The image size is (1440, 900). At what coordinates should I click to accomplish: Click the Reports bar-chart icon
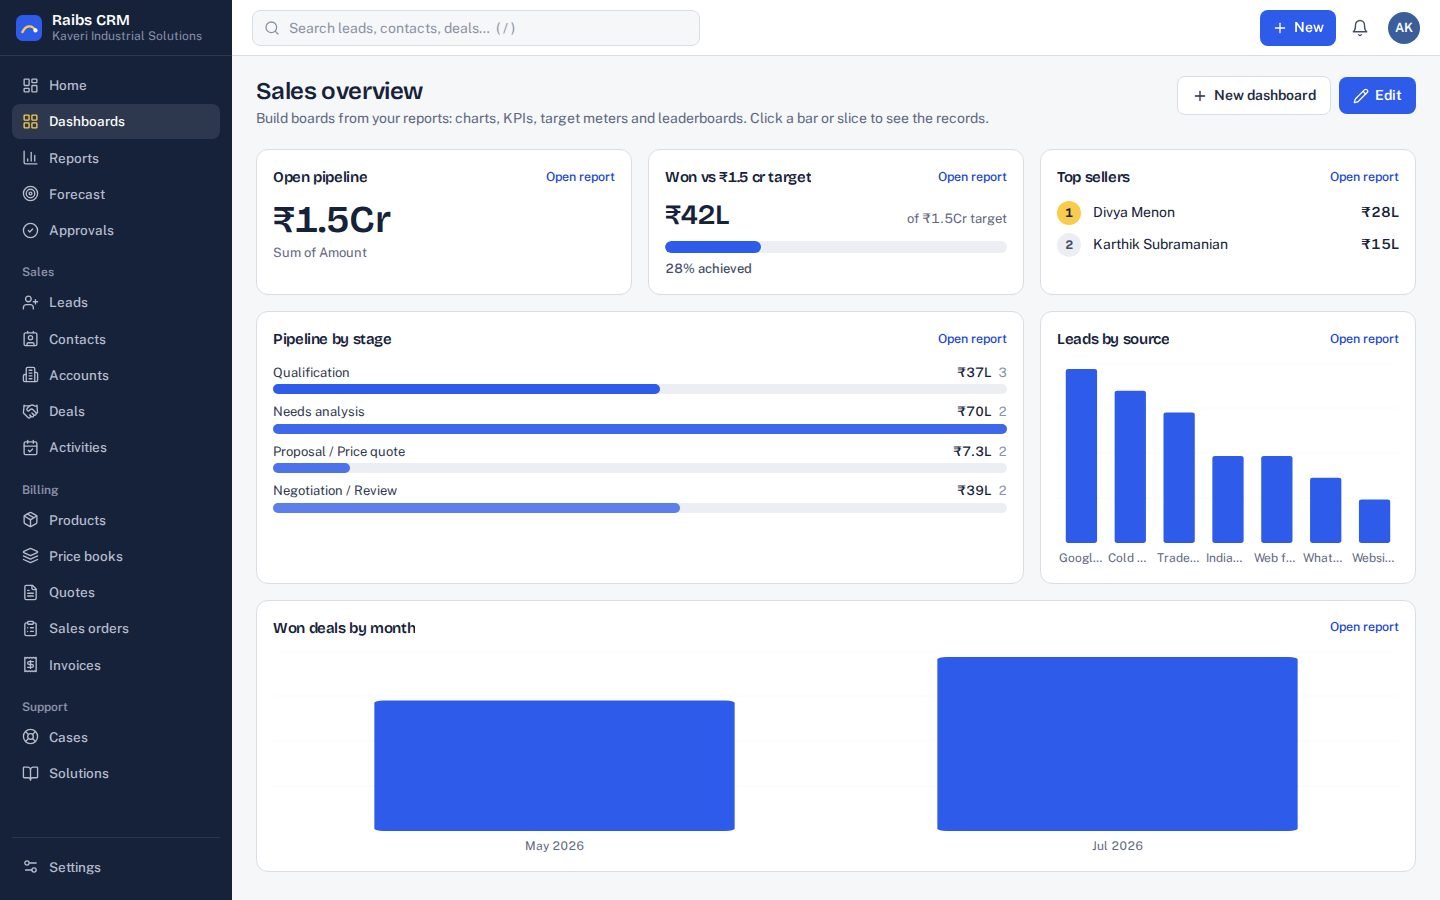[x=31, y=158]
